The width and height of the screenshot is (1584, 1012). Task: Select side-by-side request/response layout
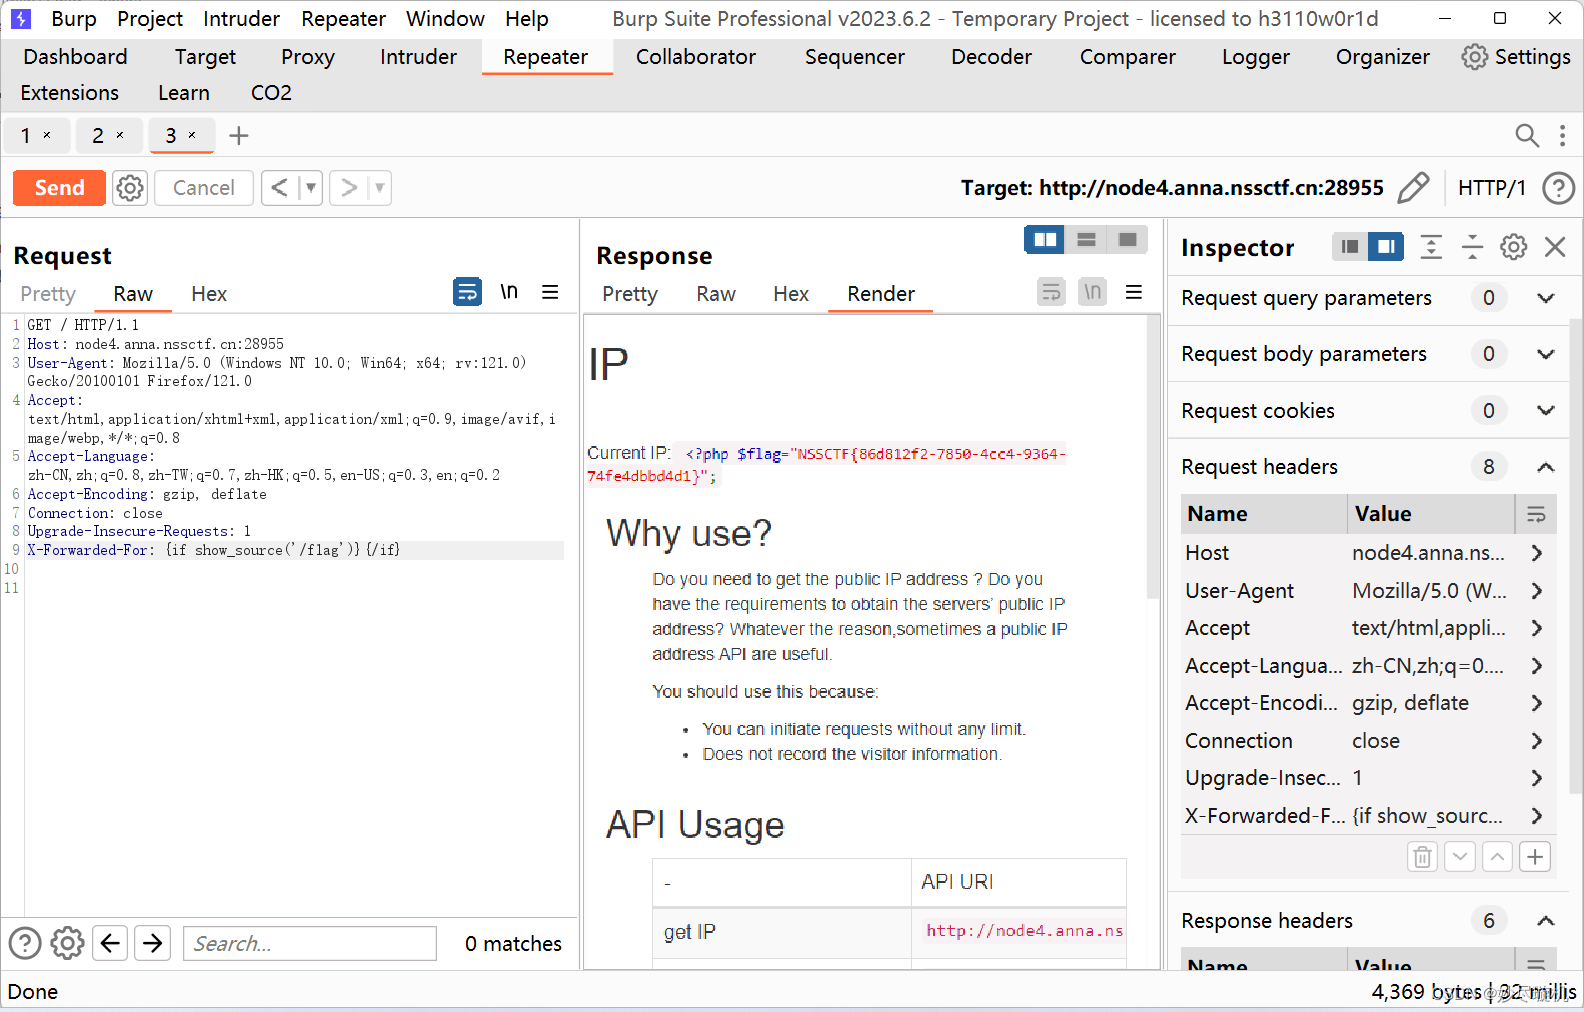click(x=1045, y=240)
